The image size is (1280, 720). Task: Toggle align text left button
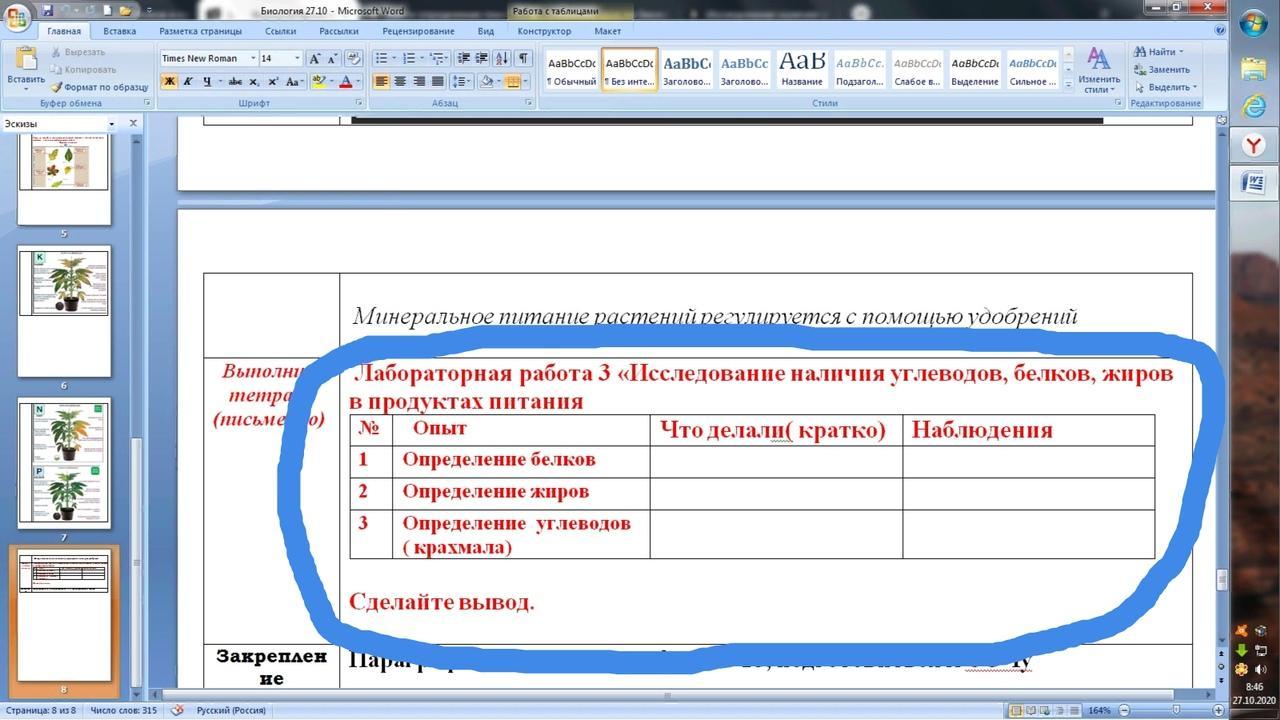pyautogui.click(x=382, y=82)
